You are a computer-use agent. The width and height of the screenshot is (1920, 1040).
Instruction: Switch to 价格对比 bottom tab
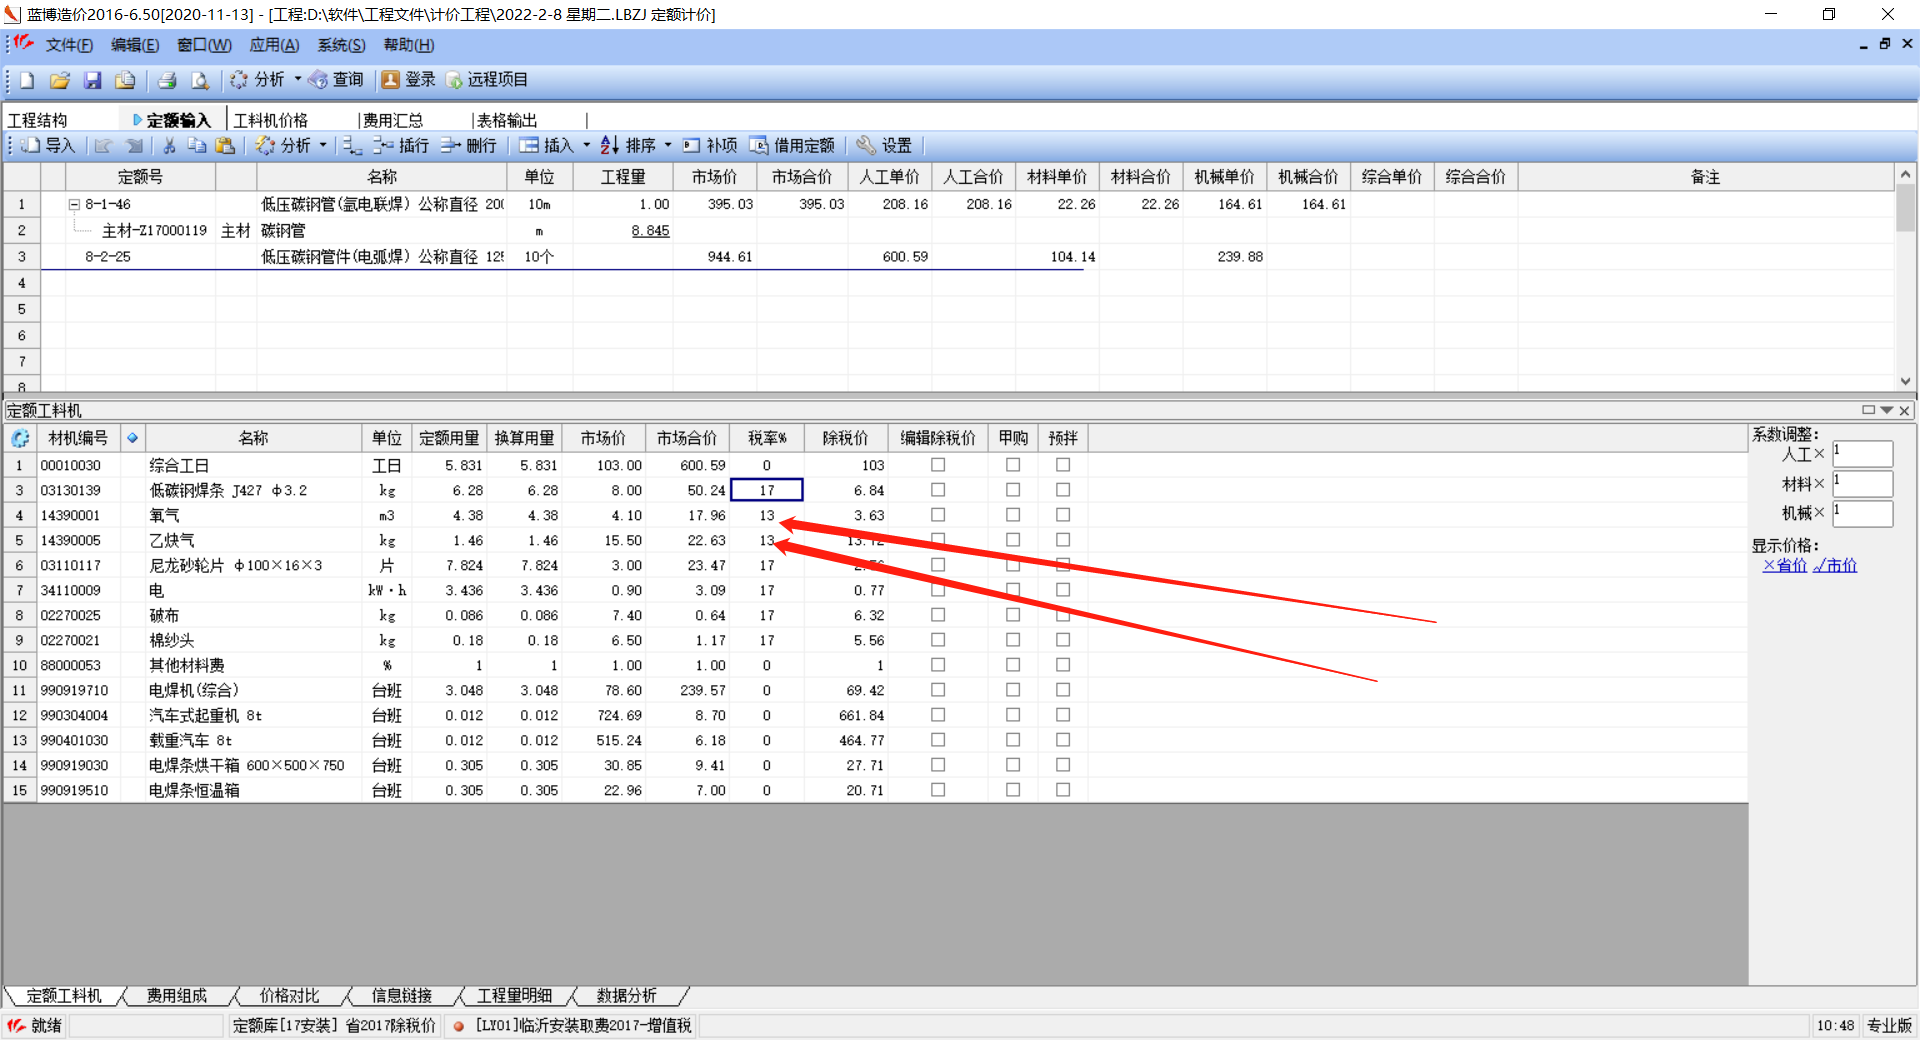289,996
